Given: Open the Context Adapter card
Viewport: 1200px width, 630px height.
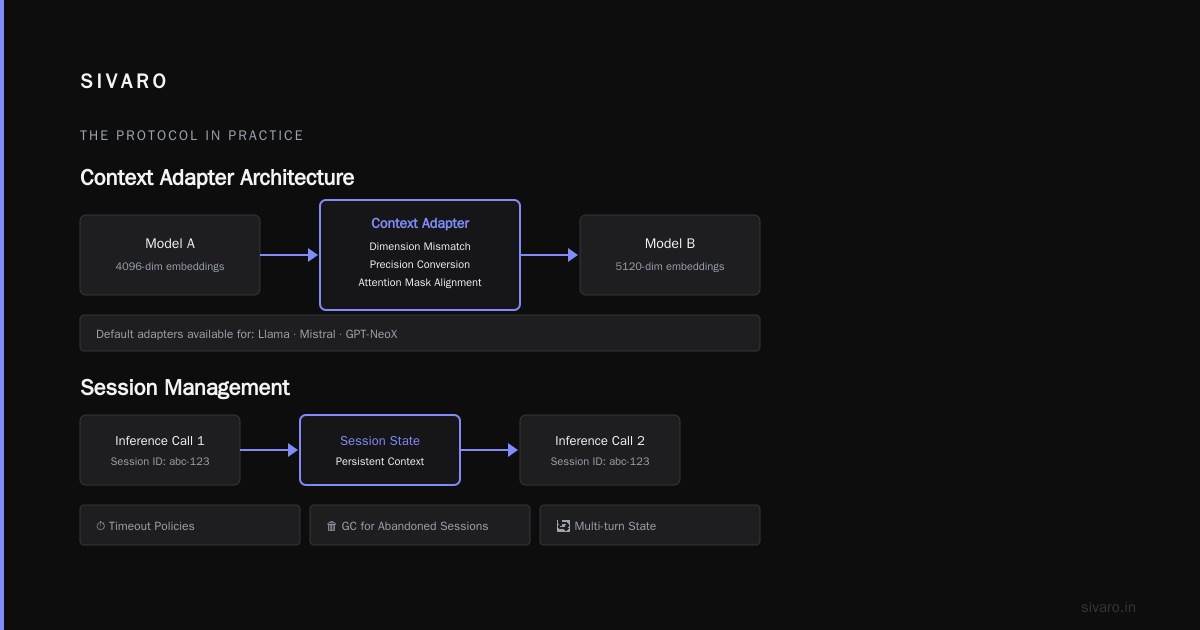Looking at the screenshot, I should (420, 255).
